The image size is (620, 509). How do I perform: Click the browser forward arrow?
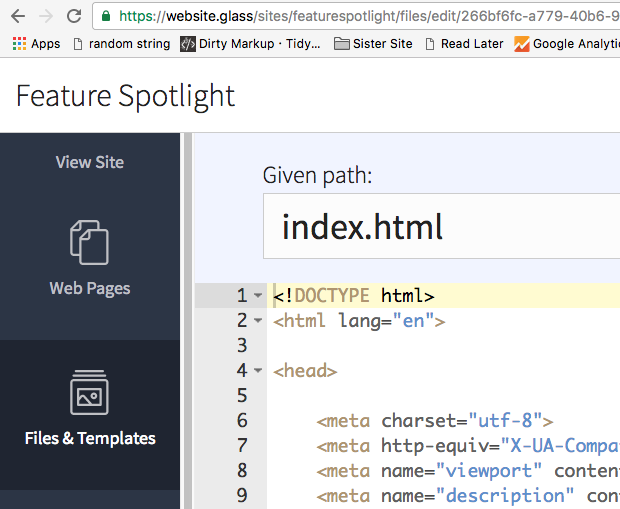pyautogui.click(x=46, y=16)
